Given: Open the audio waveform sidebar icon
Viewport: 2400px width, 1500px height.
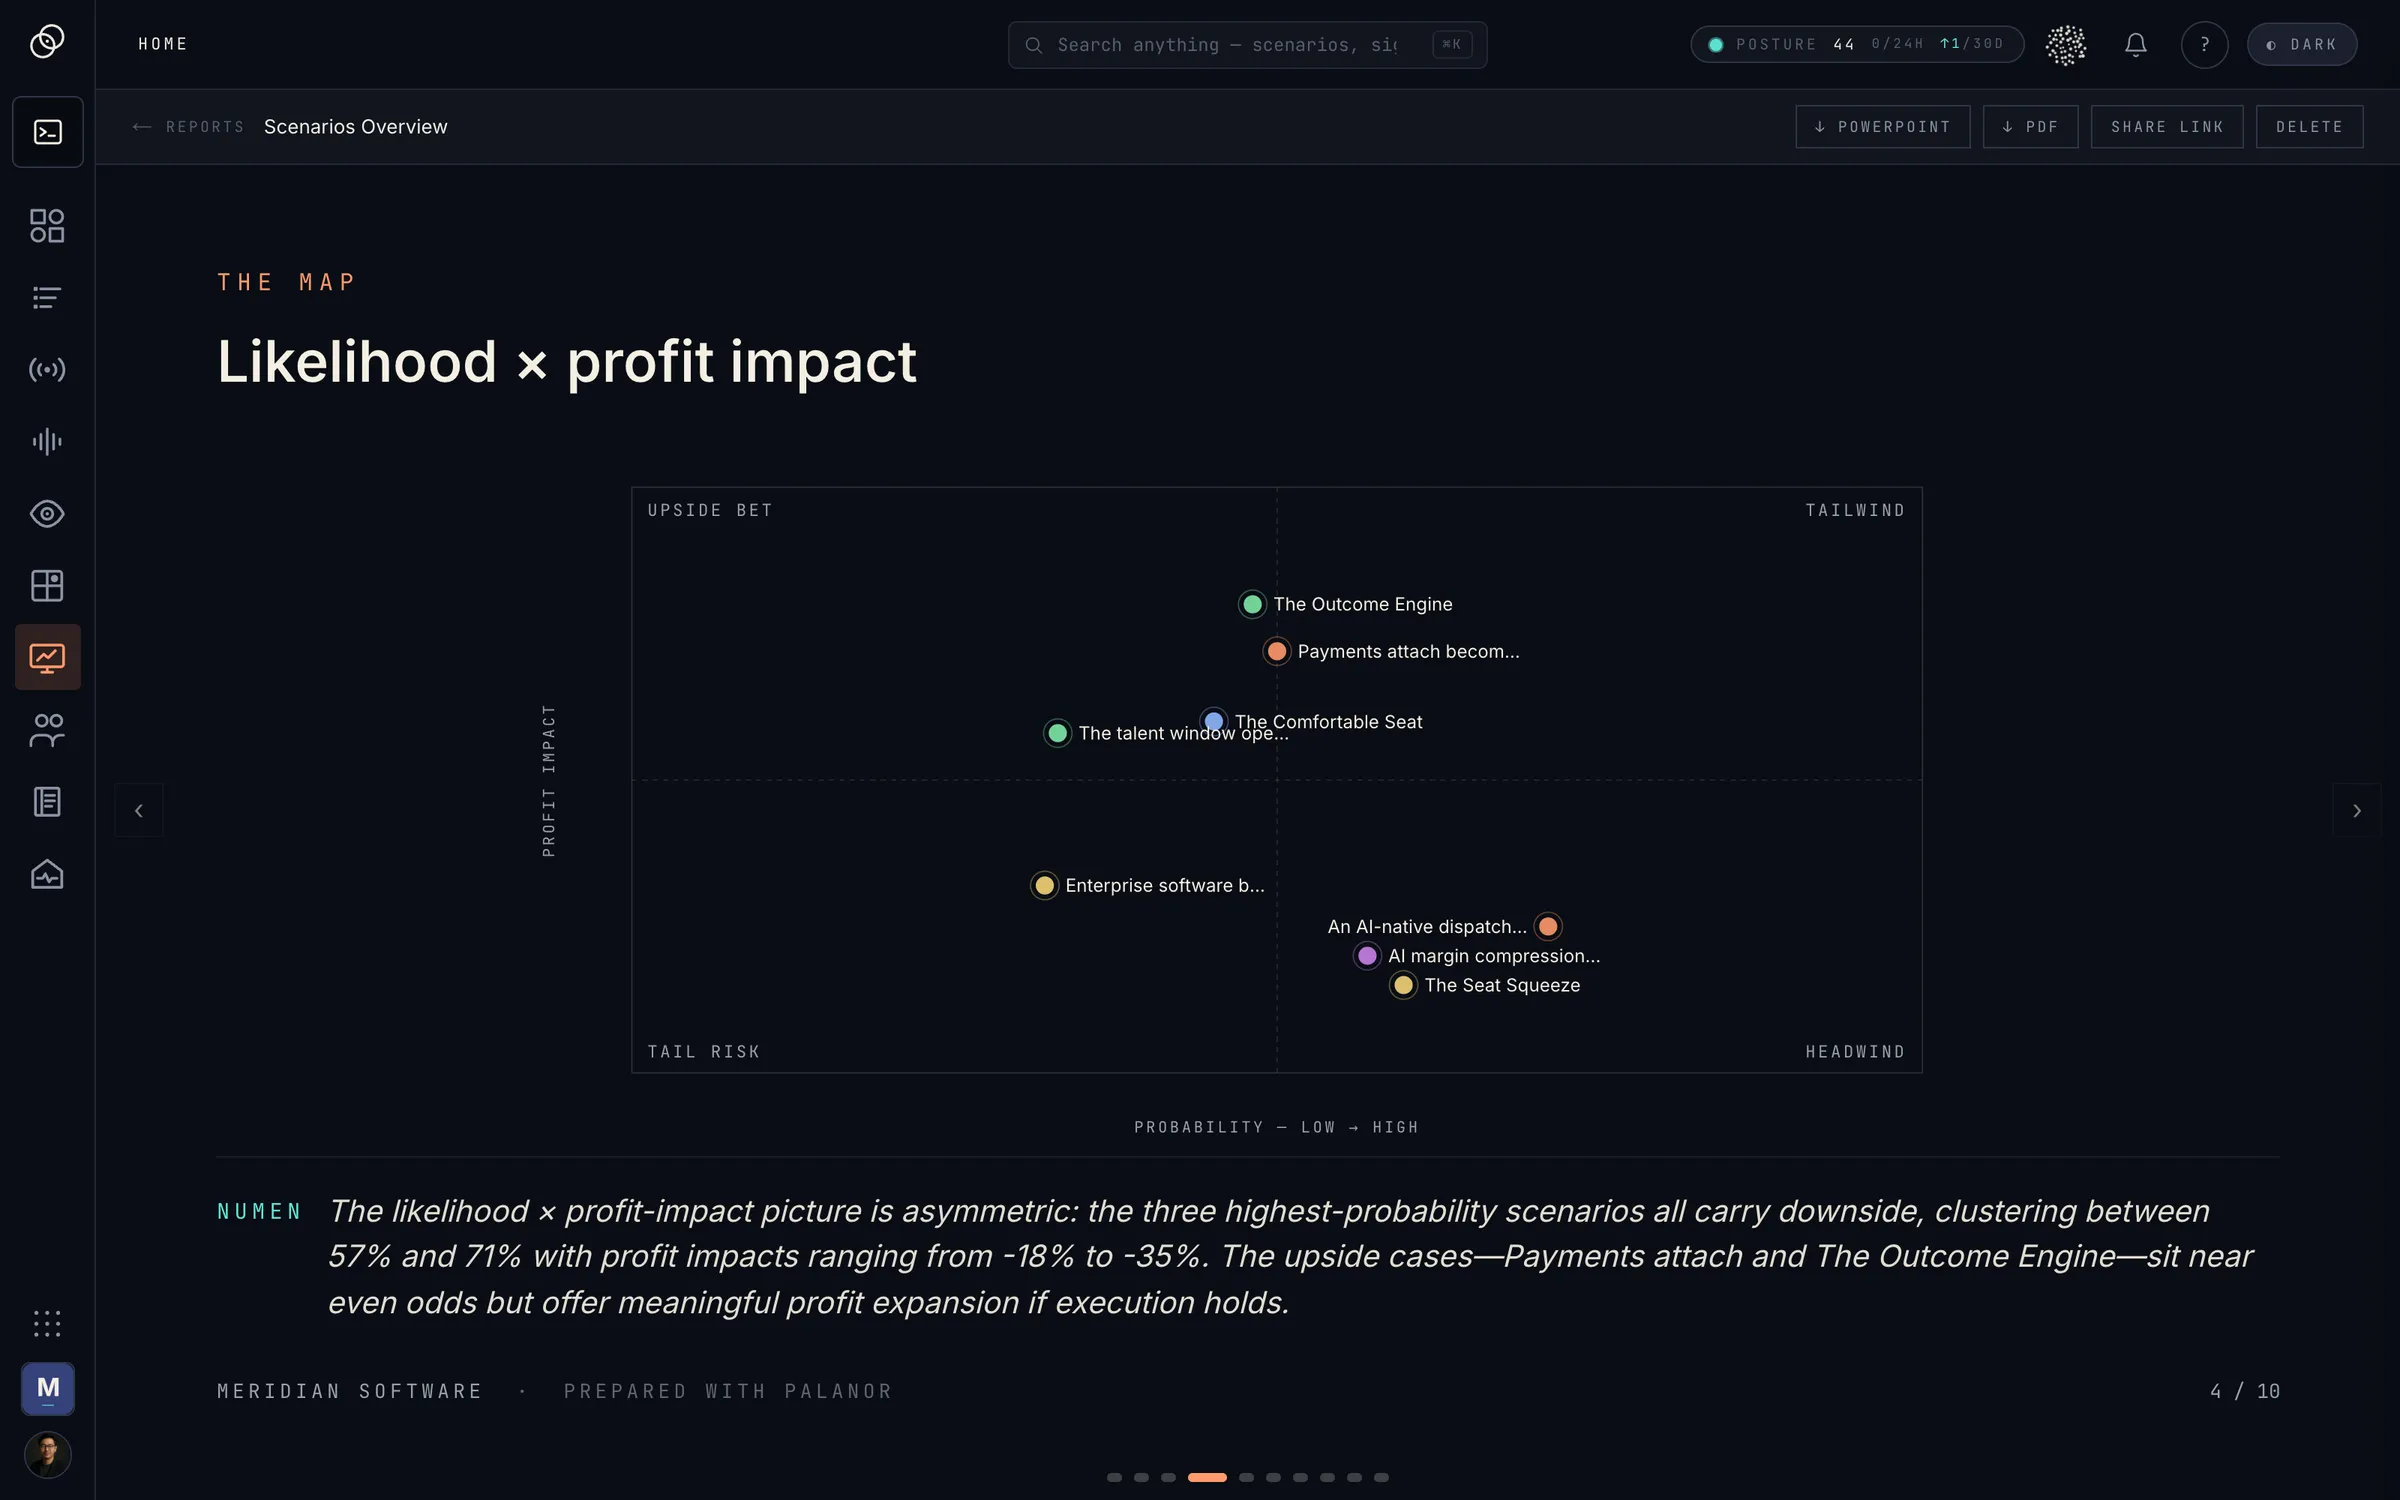Looking at the screenshot, I should pyautogui.click(x=47, y=442).
